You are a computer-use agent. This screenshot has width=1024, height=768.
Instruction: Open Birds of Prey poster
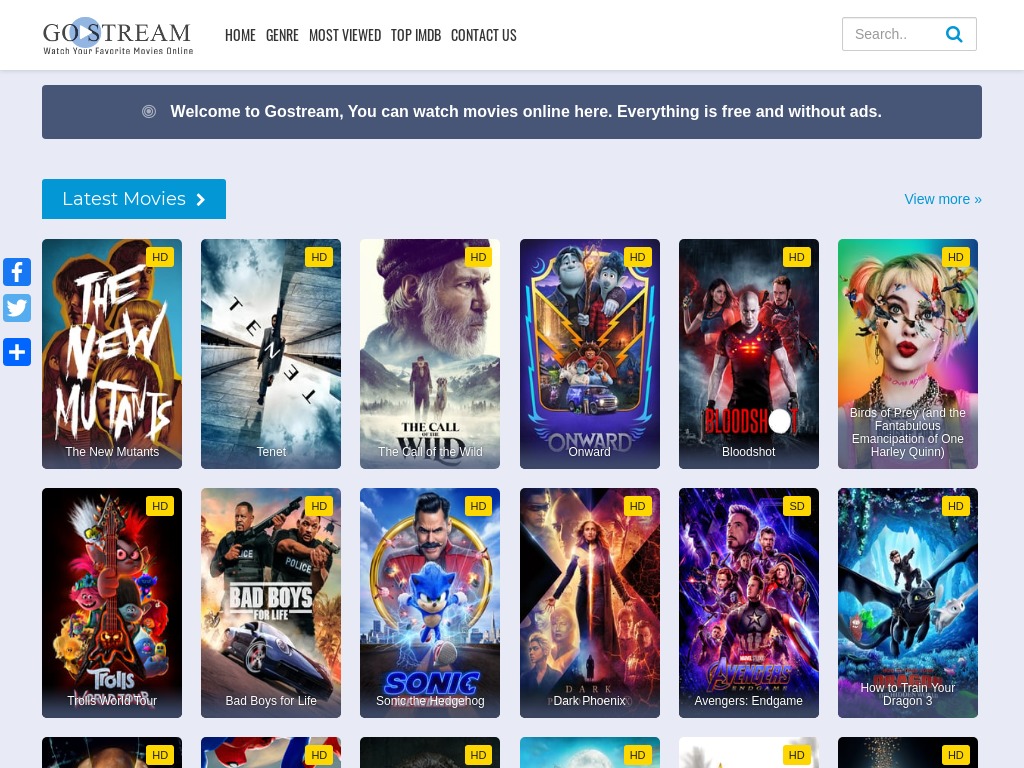click(x=908, y=354)
